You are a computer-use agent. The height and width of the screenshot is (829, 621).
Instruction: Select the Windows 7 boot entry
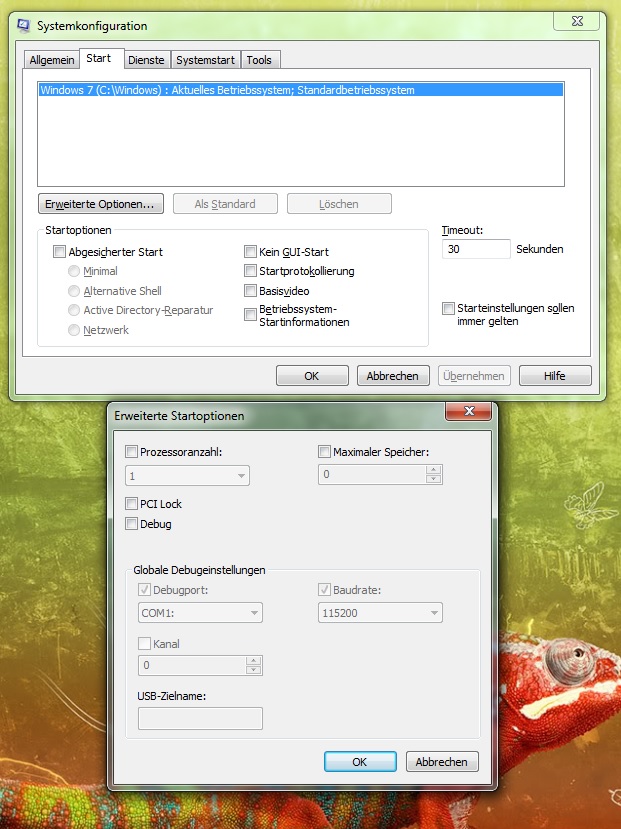coord(301,90)
